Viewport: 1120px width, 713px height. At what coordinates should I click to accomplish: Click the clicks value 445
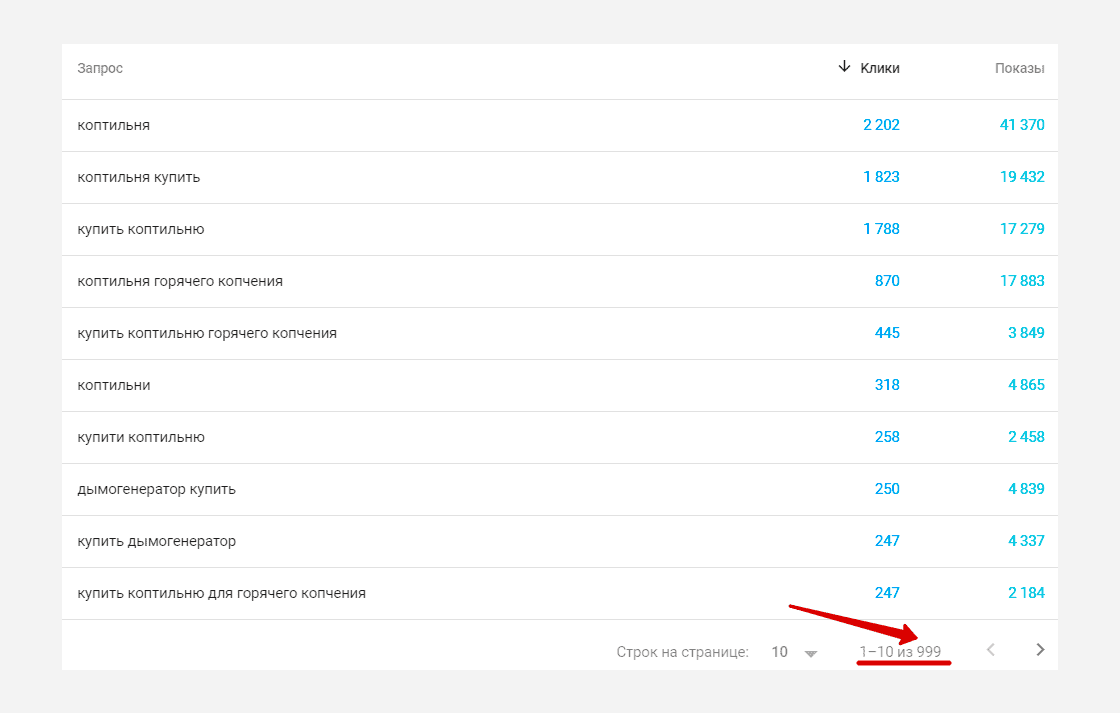click(887, 333)
